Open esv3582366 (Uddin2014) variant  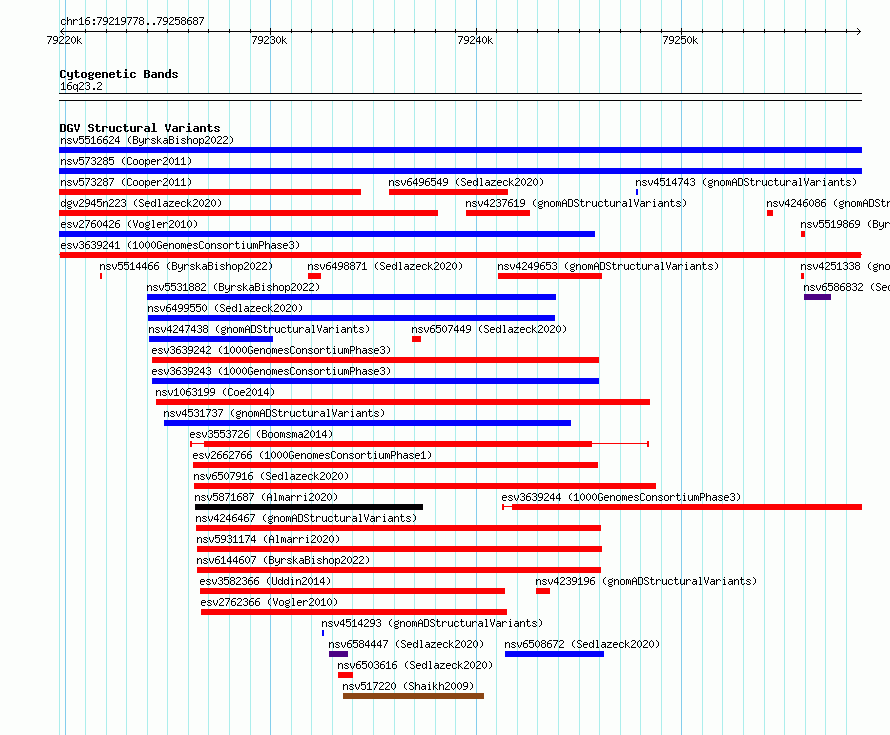click(265, 581)
